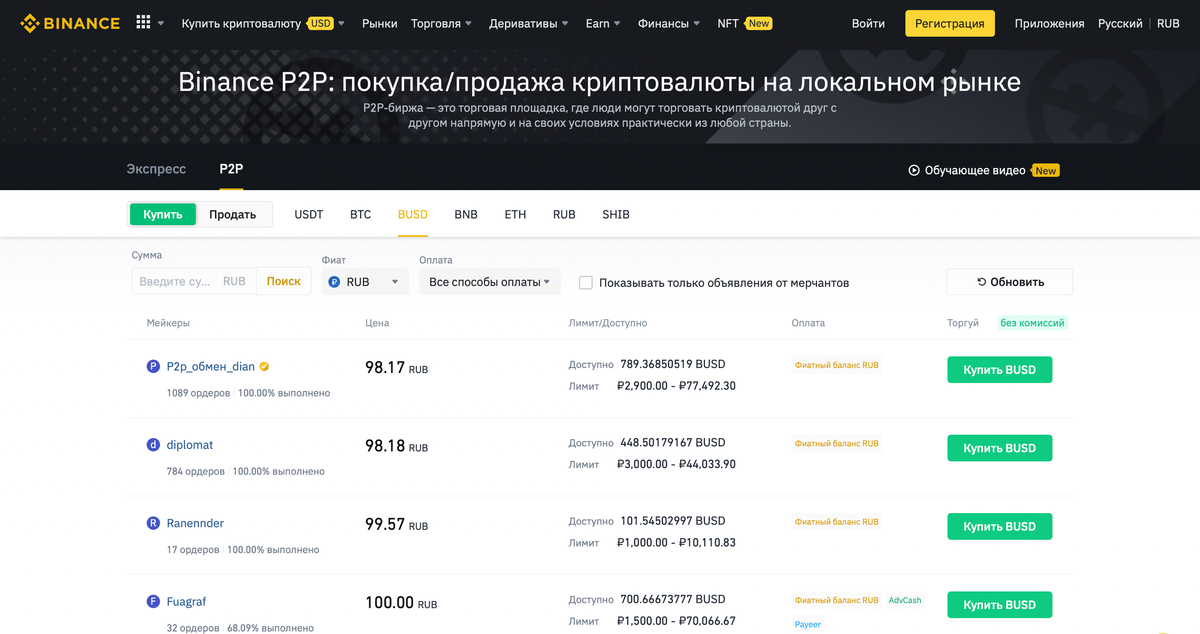Buy BUSD from P2p_обмен_dian
Image resolution: width=1200 pixels, height=634 pixels.
[999, 370]
